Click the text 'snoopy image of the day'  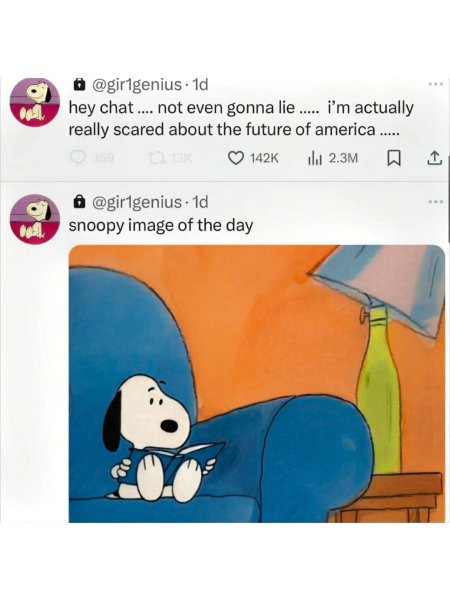(161, 225)
